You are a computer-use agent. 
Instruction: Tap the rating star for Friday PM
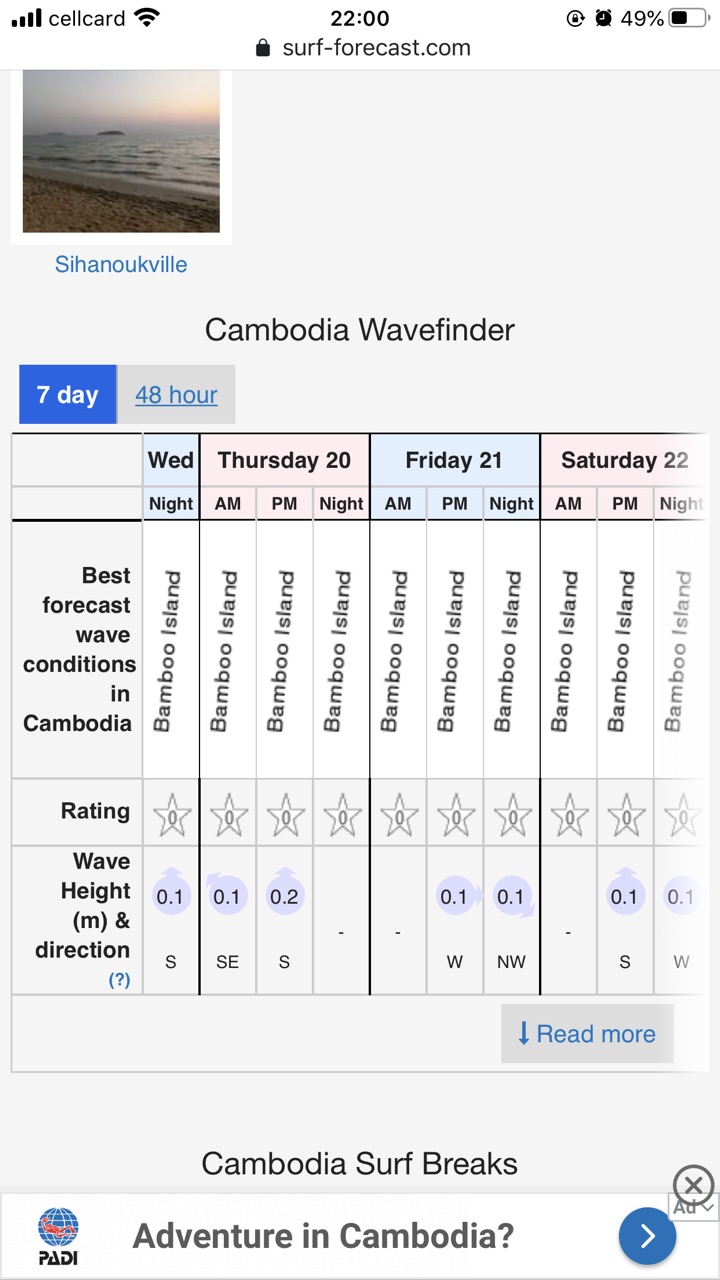(456, 814)
